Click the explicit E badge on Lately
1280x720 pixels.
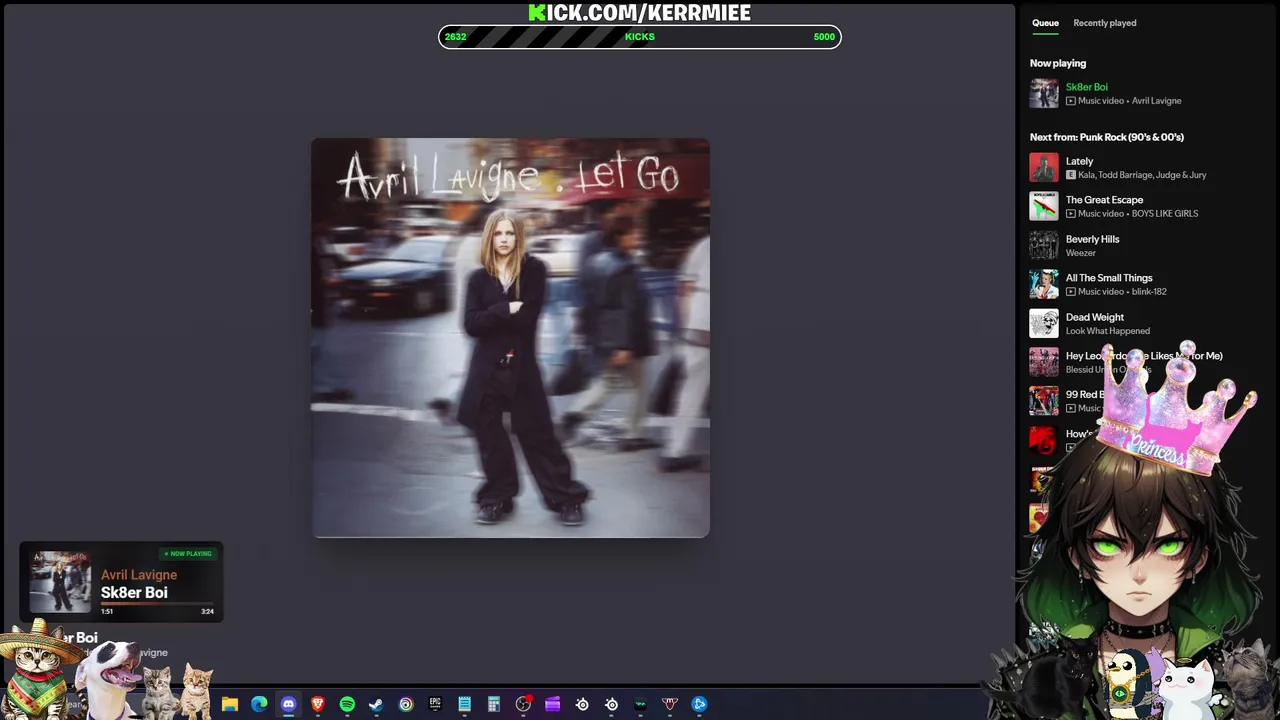click(x=1071, y=175)
